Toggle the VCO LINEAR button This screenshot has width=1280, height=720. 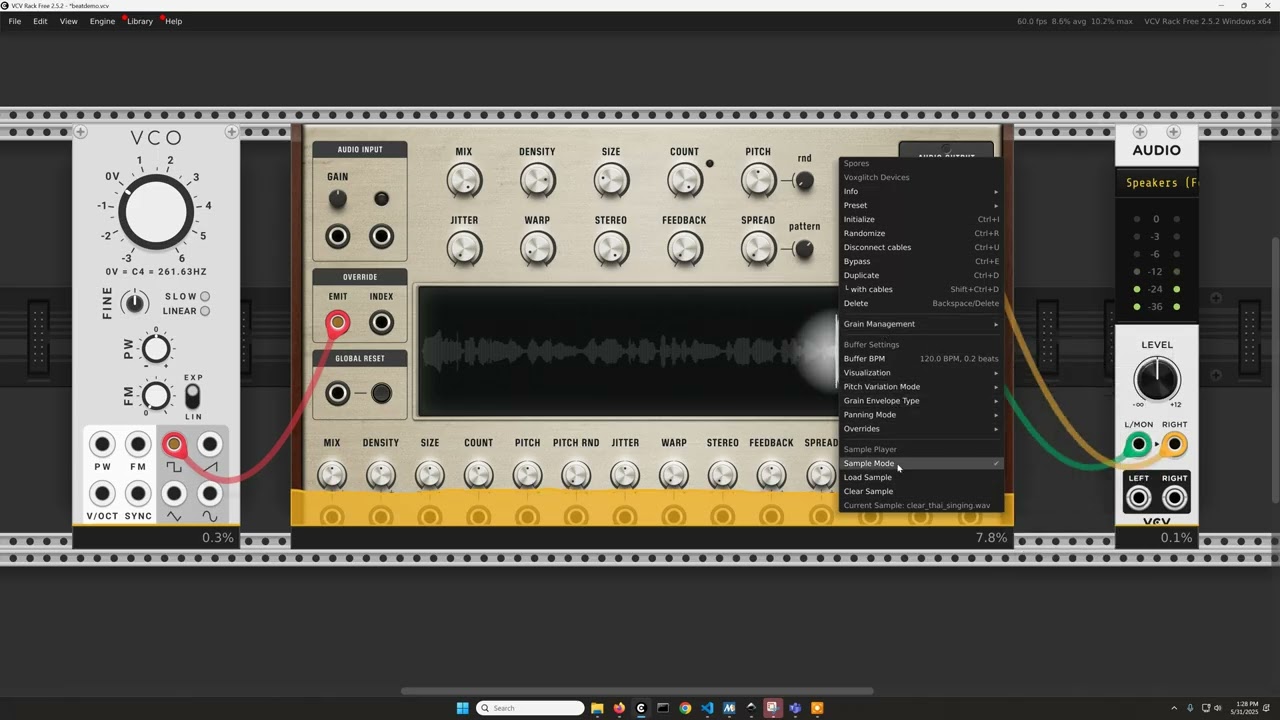(205, 311)
